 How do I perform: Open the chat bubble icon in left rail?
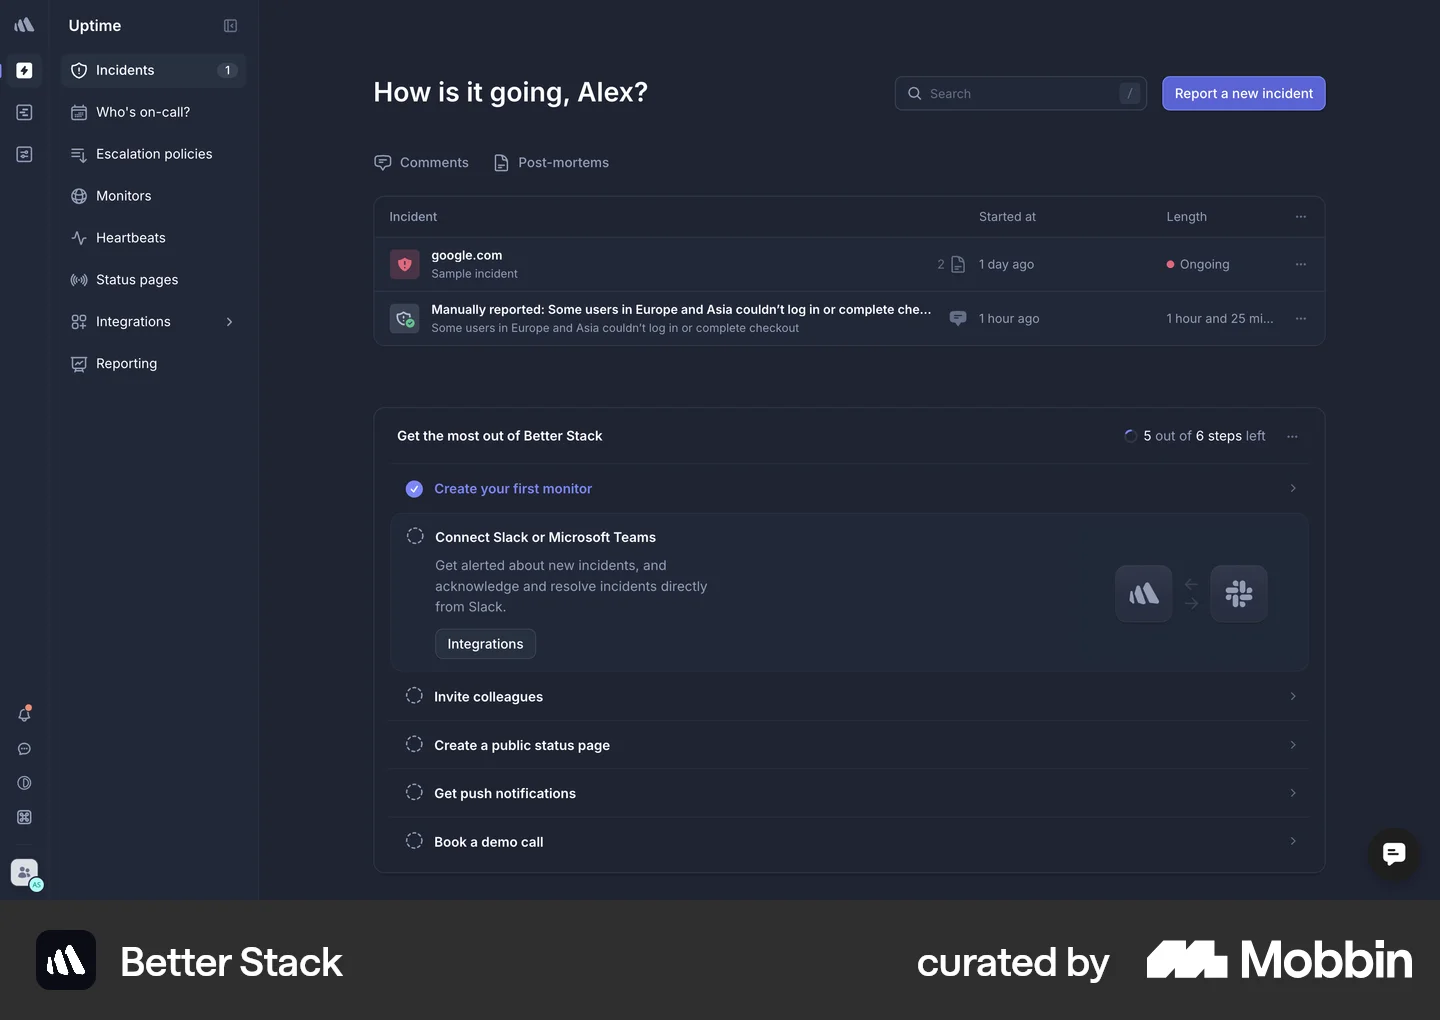[24, 749]
